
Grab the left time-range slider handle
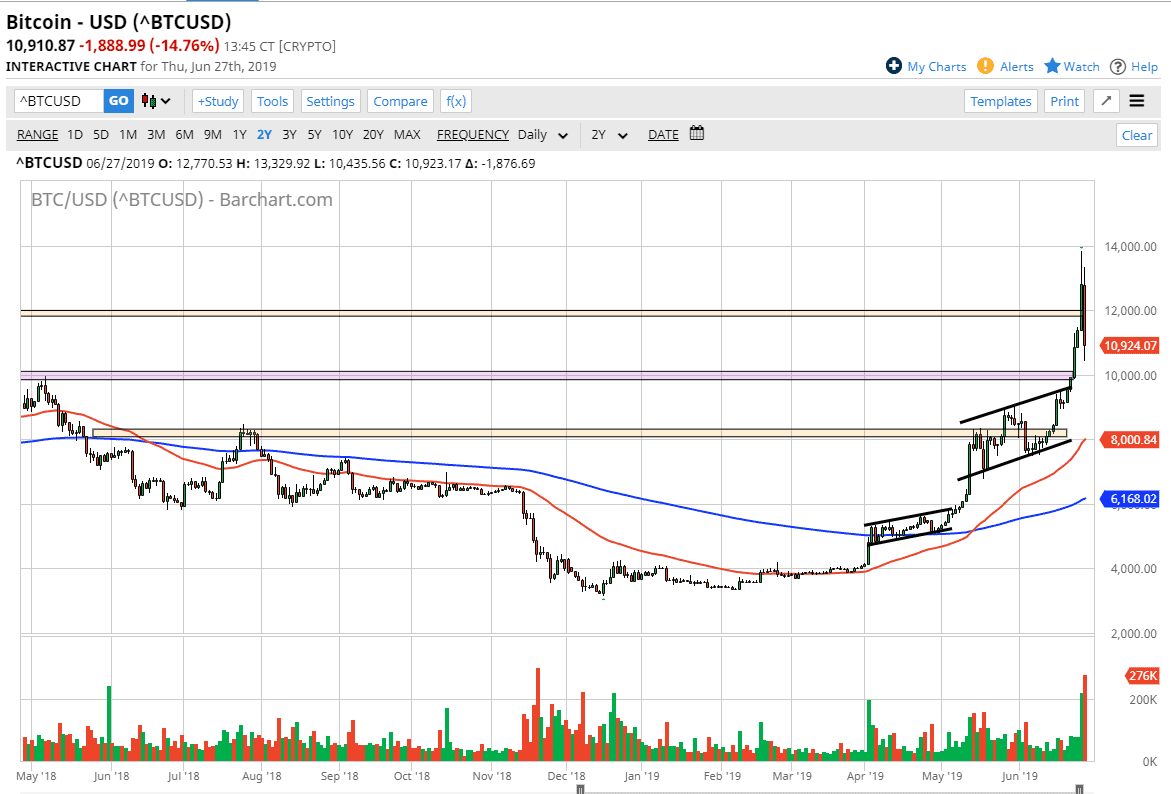pyautogui.click(x=580, y=789)
